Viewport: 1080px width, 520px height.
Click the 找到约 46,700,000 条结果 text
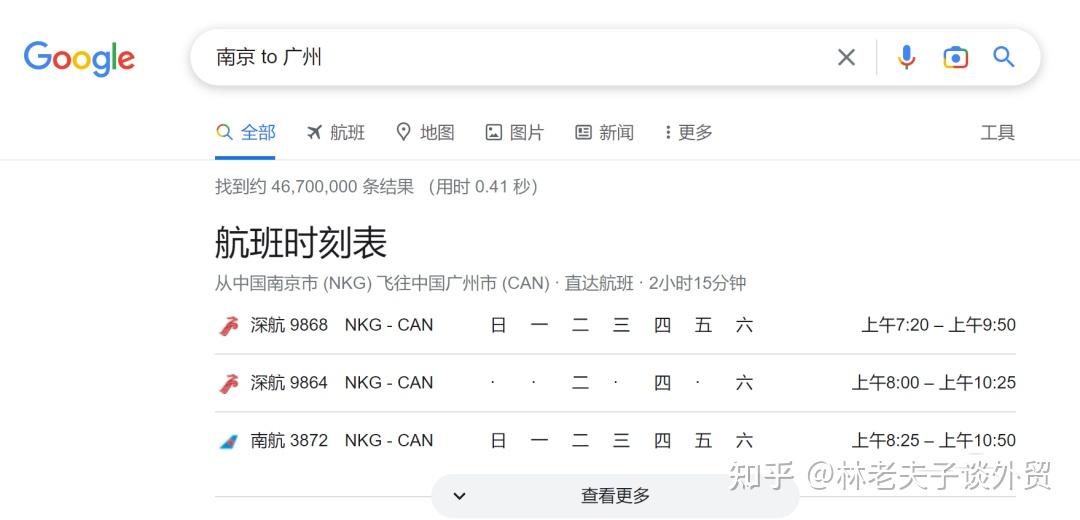coord(315,187)
